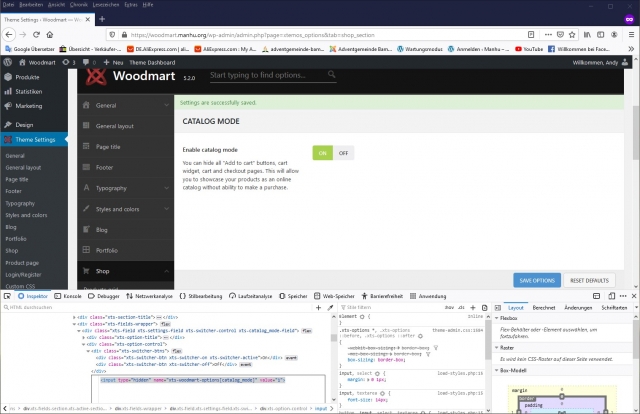Show overflowing bookmarks chevron

pyautogui.click(x=631, y=49)
